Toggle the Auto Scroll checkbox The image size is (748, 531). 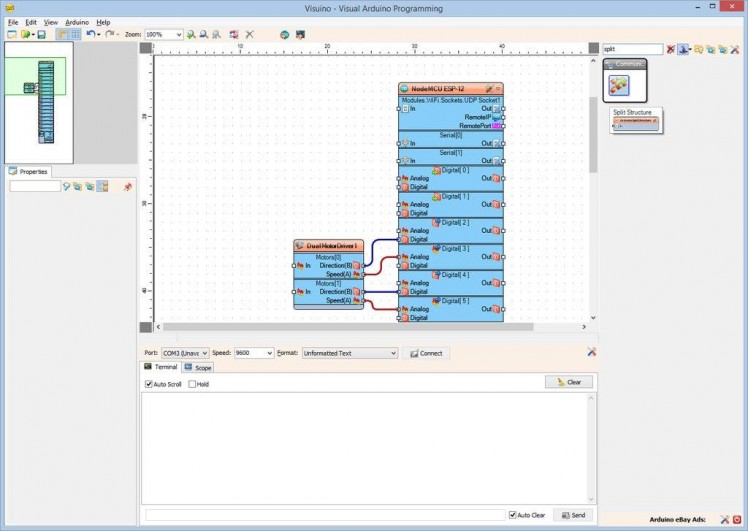click(x=150, y=384)
